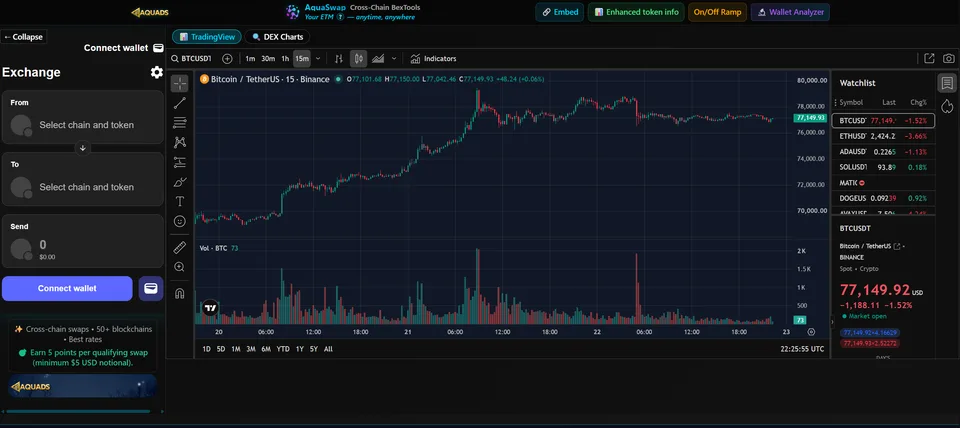The image size is (960, 428).
Task: Open the hotlists flame icon
Action: click(947, 106)
